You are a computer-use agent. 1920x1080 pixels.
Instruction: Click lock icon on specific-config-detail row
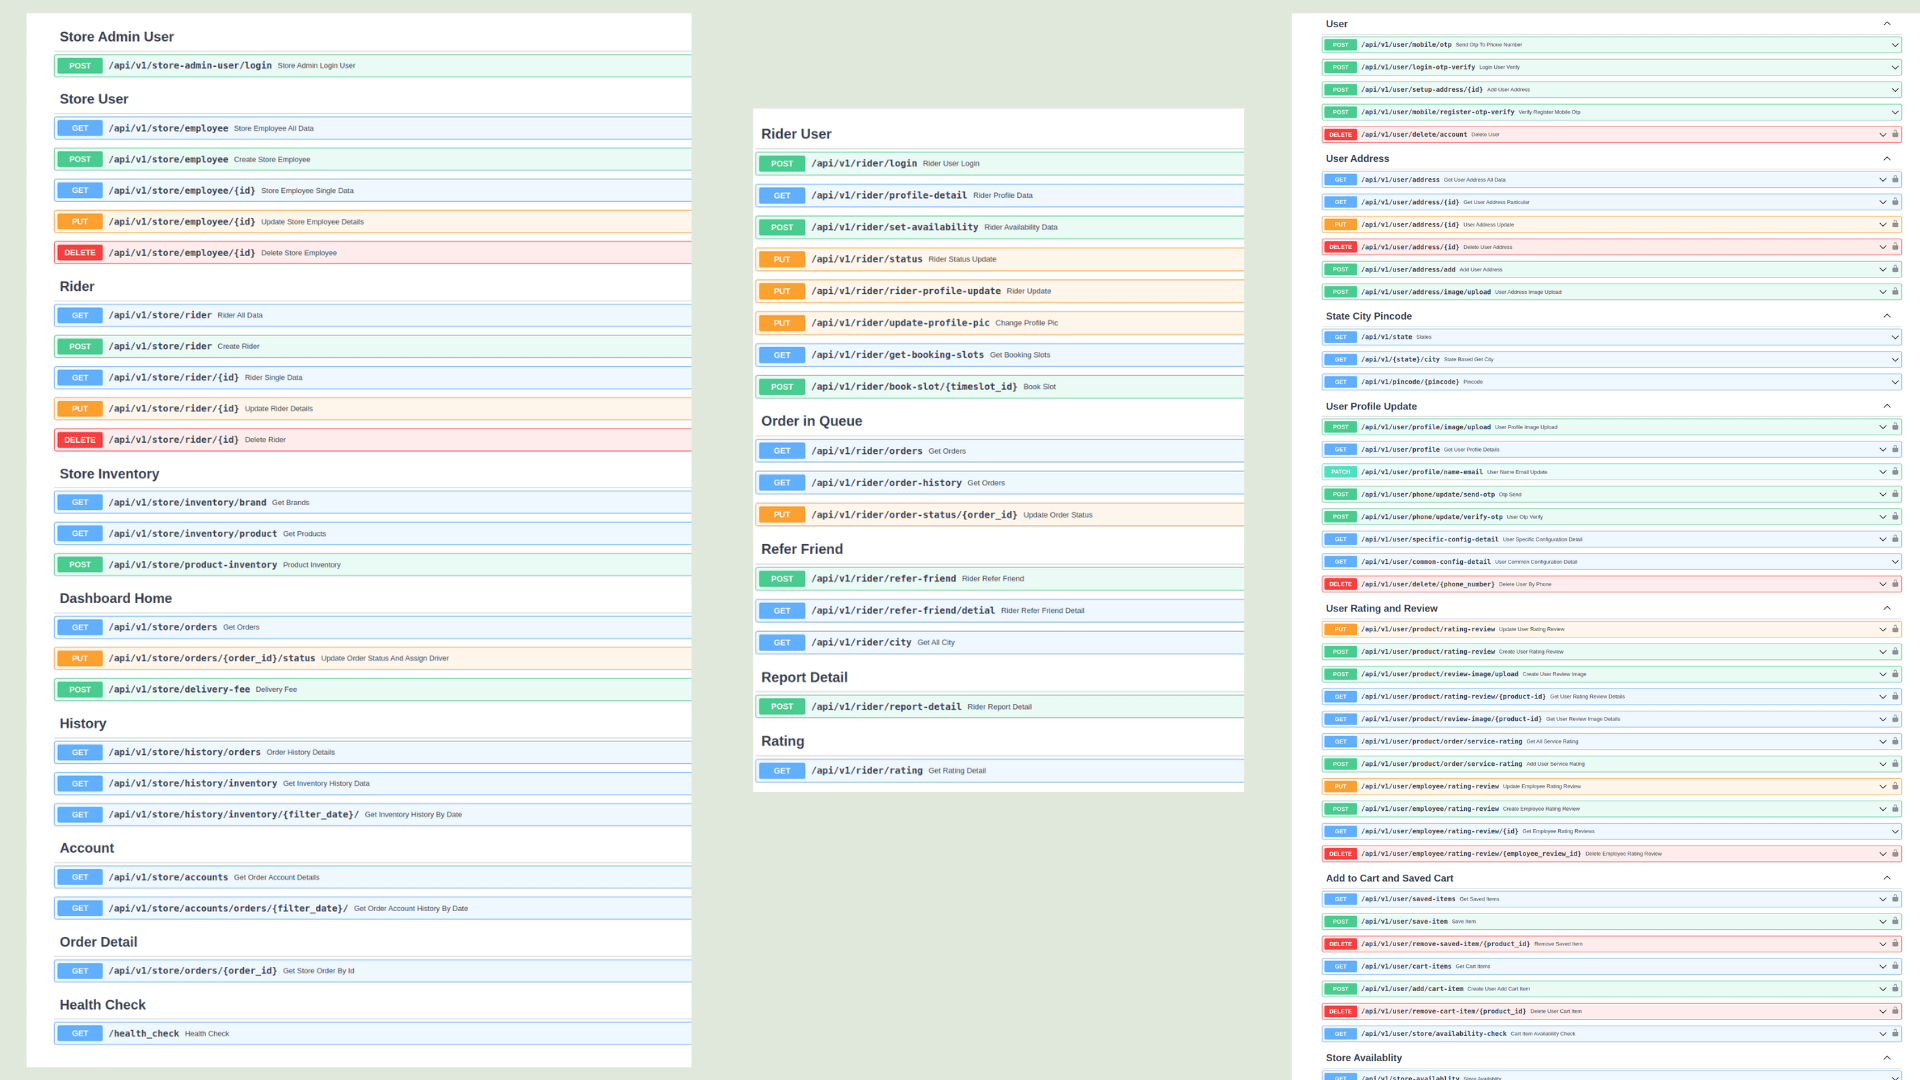click(x=1895, y=539)
